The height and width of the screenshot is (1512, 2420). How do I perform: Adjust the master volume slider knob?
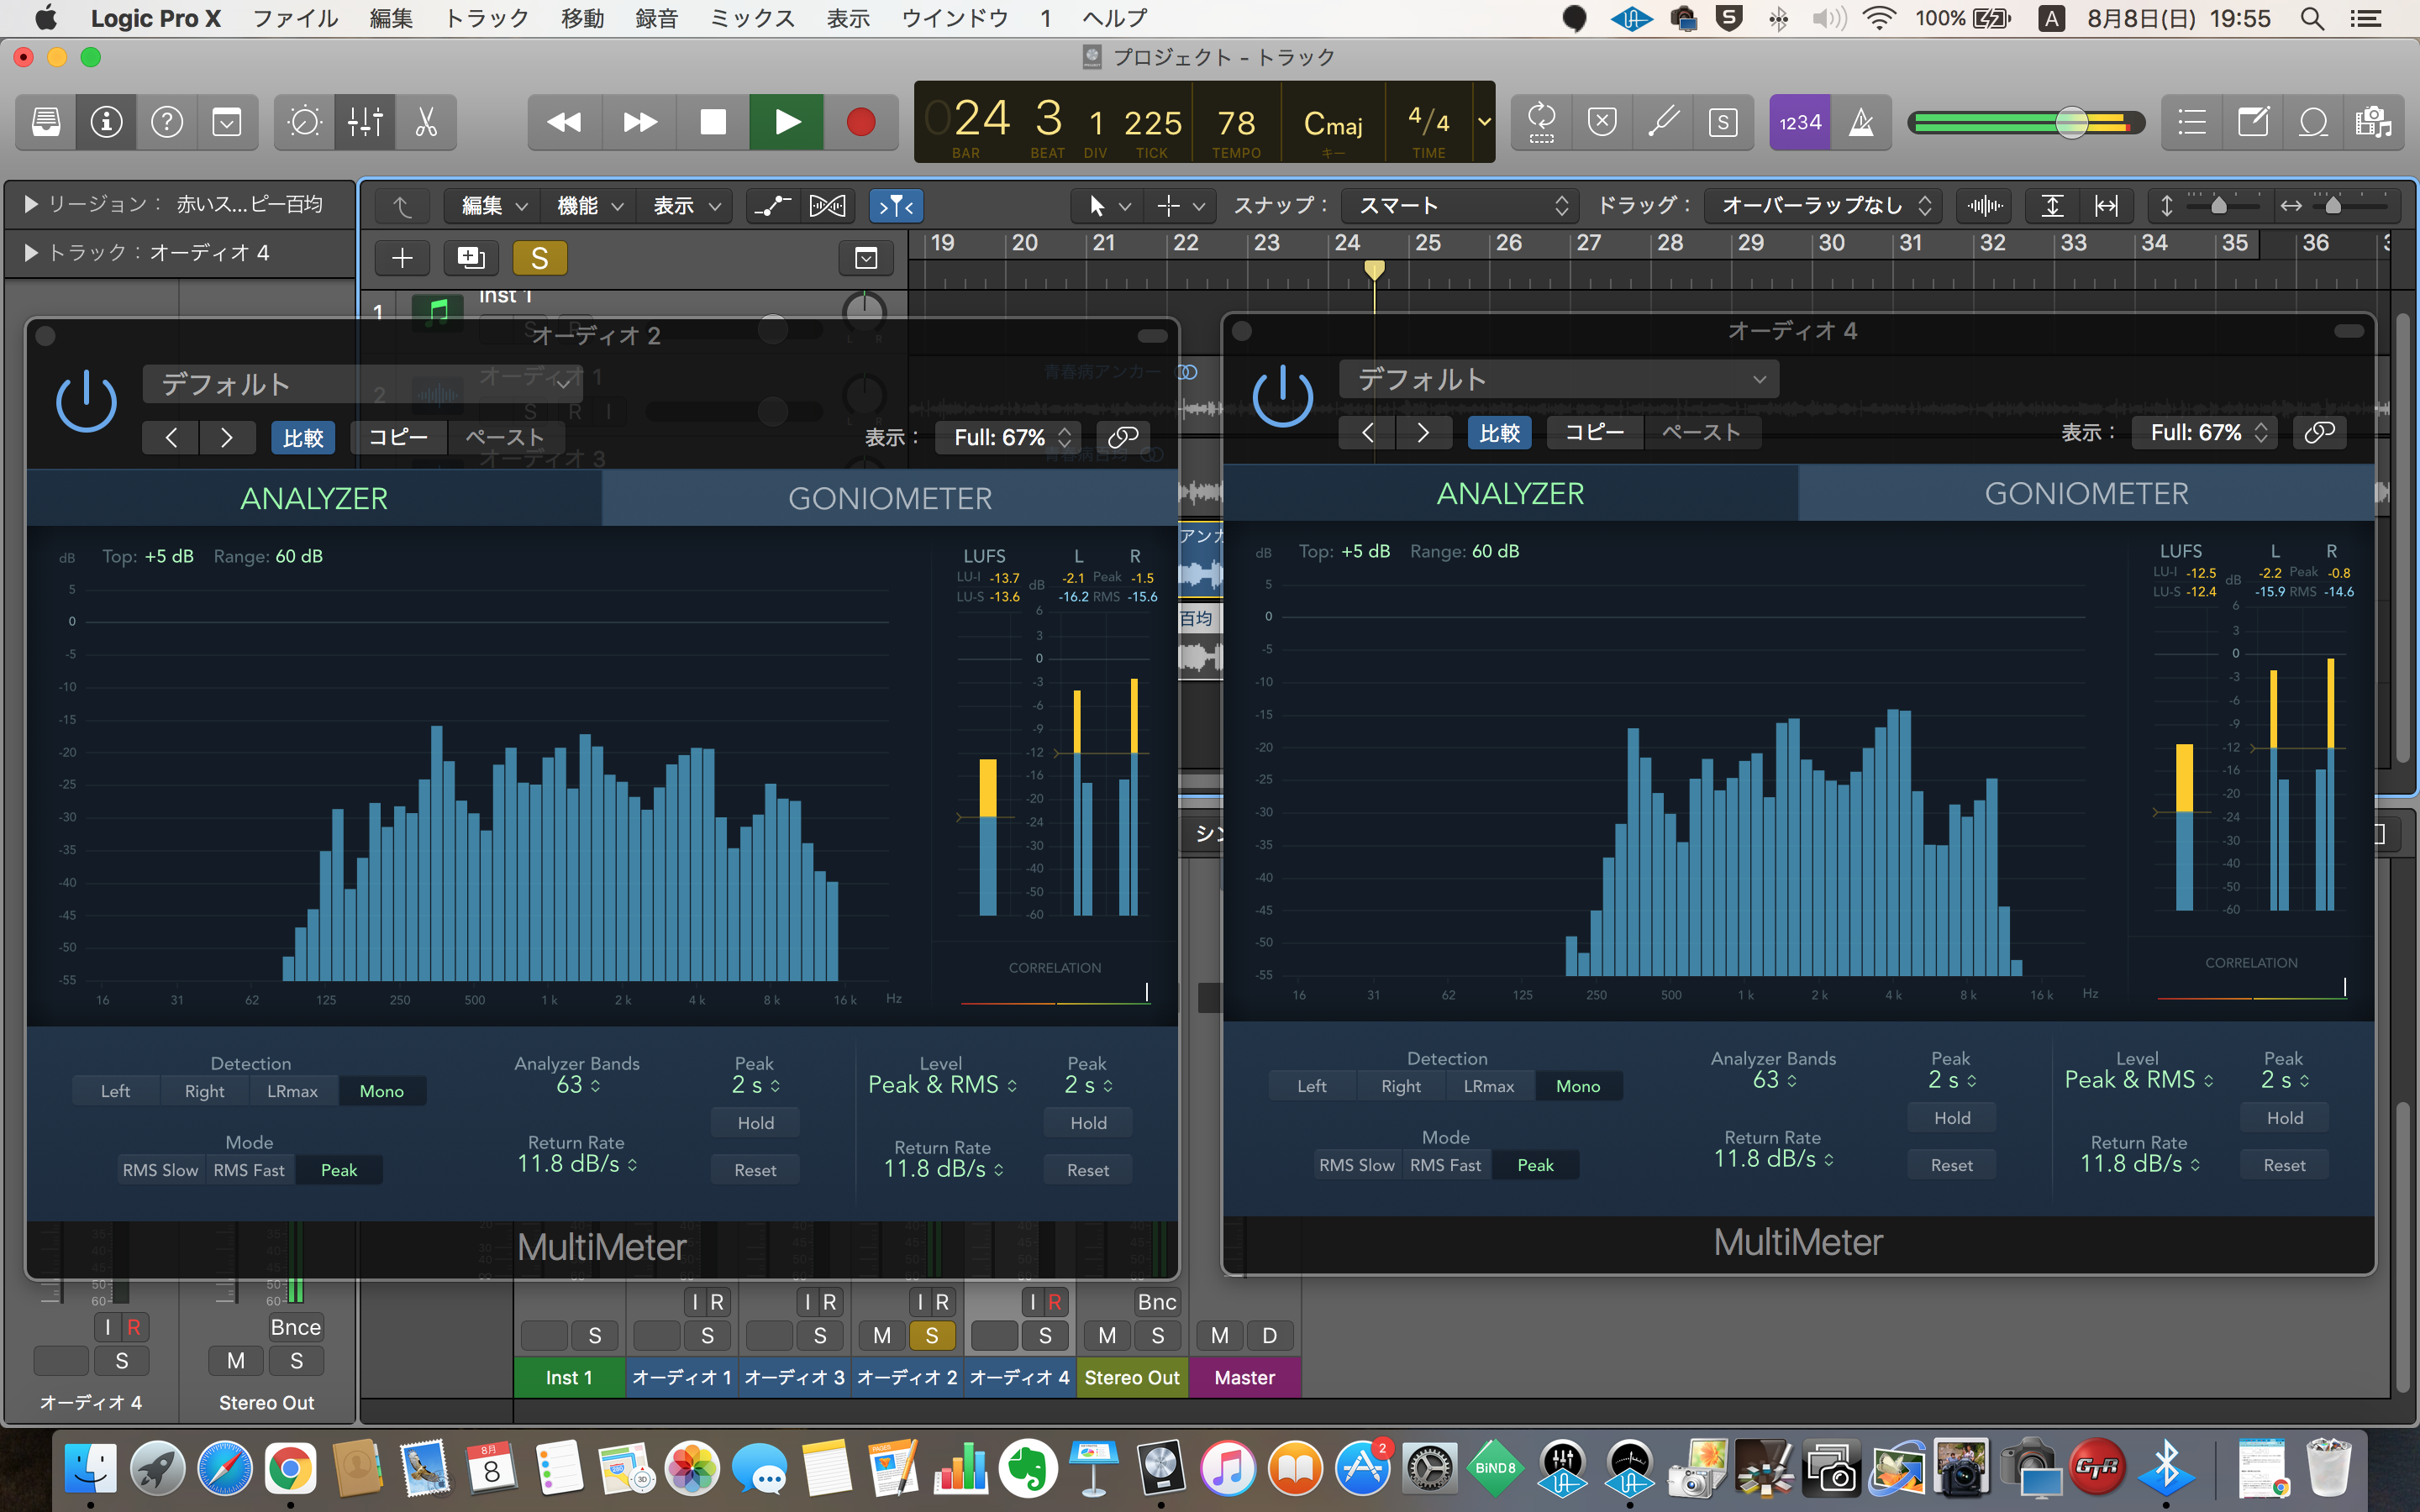(2071, 122)
